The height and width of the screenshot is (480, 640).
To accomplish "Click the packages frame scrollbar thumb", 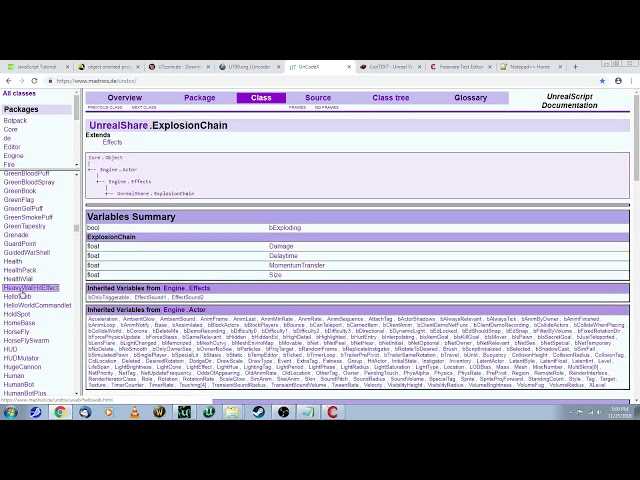I will [76, 108].
